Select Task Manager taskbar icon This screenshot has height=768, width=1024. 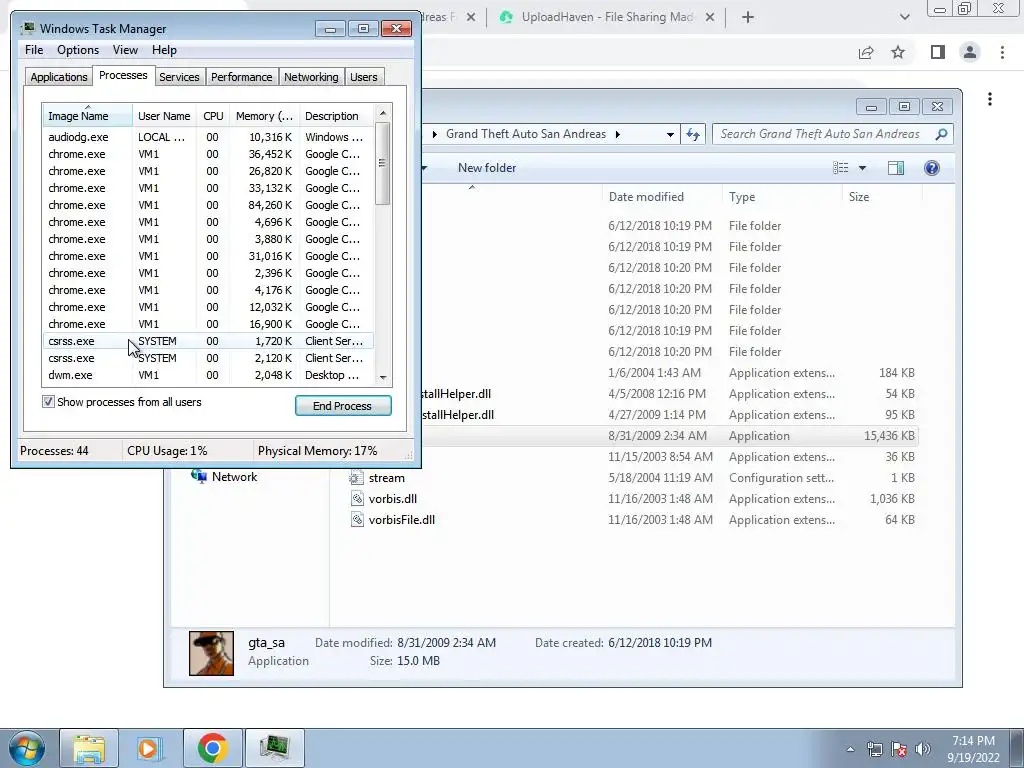click(274, 748)
